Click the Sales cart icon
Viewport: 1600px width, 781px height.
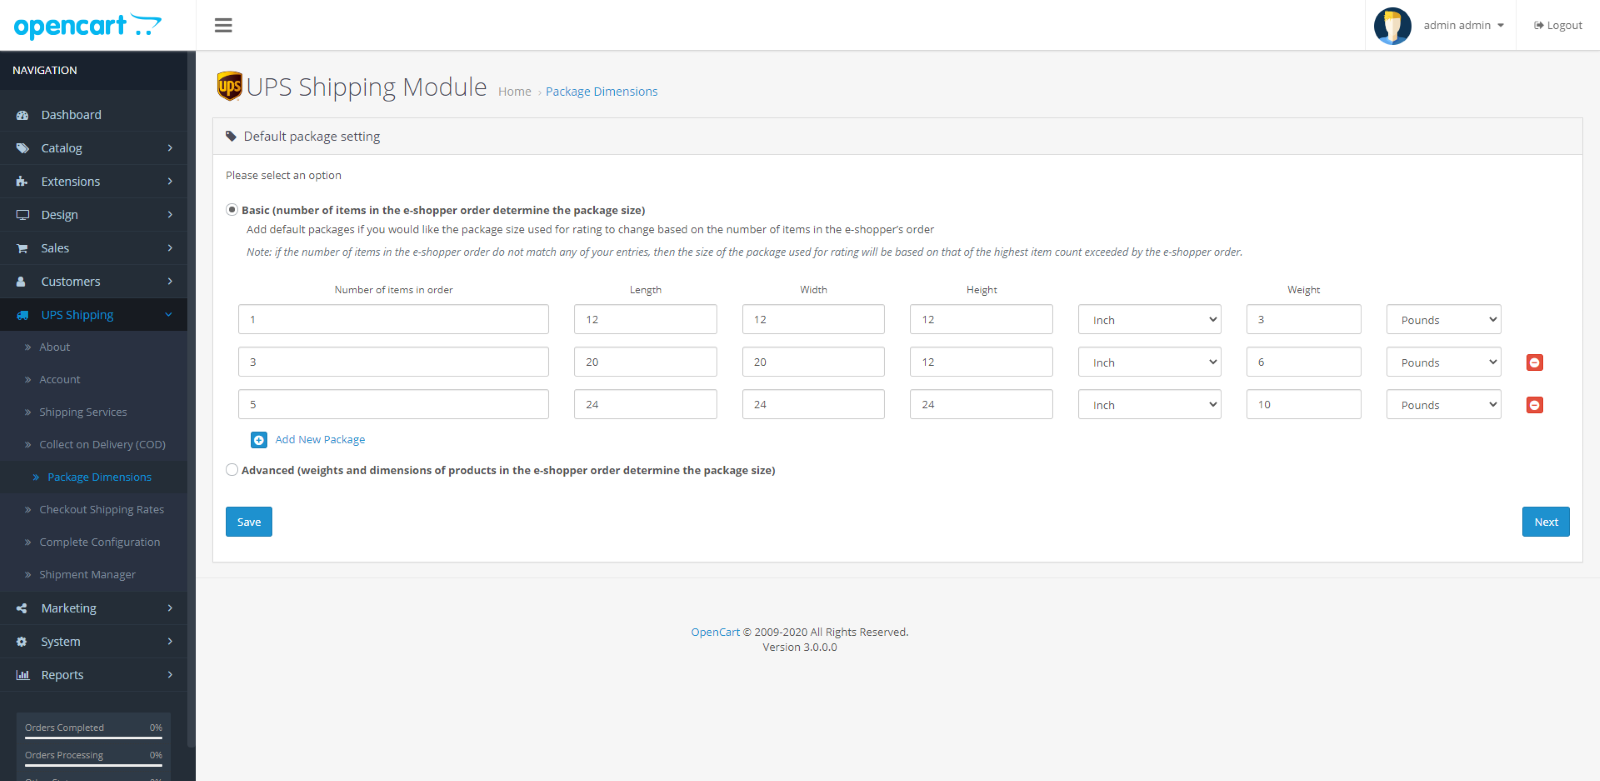[x=22, y=248]
